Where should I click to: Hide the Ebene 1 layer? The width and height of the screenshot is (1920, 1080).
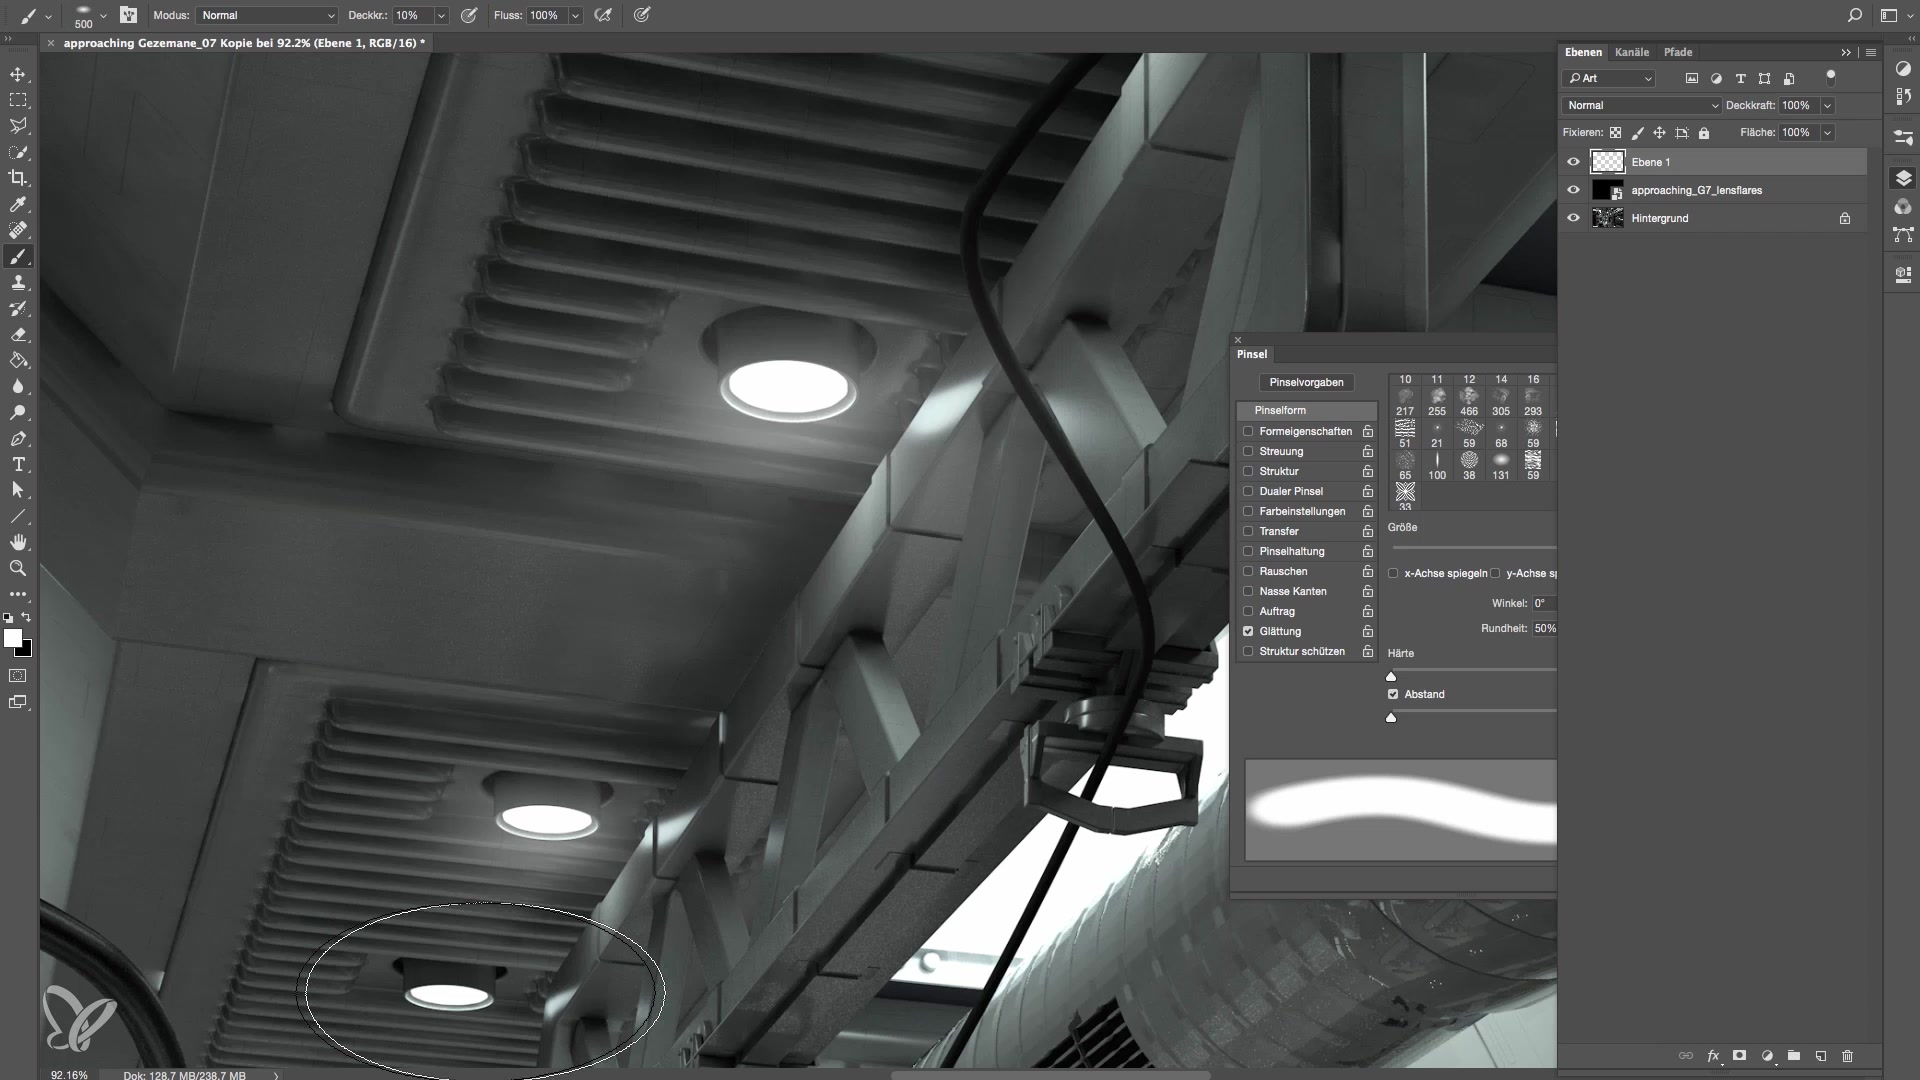tap(1573, 162)
